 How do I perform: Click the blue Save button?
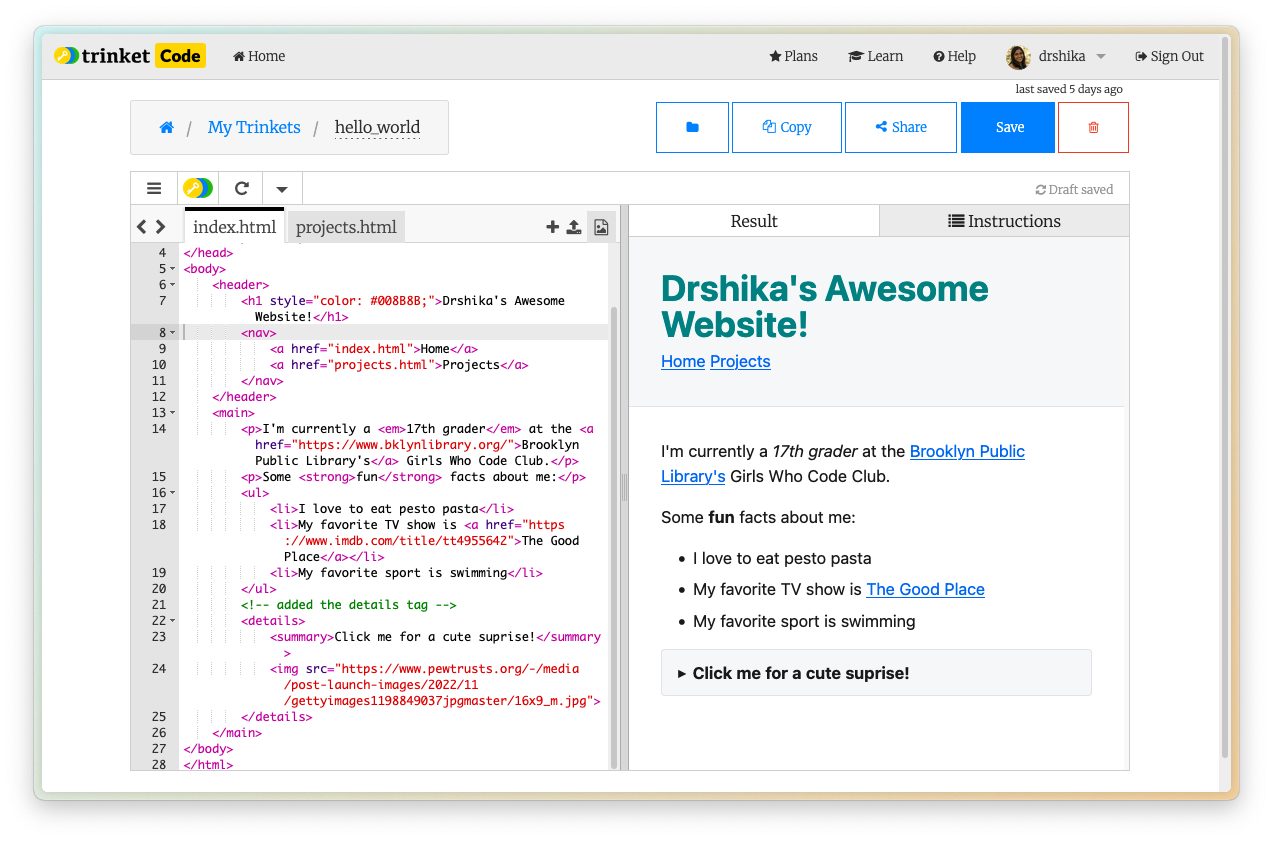(x=1008, y=127)
